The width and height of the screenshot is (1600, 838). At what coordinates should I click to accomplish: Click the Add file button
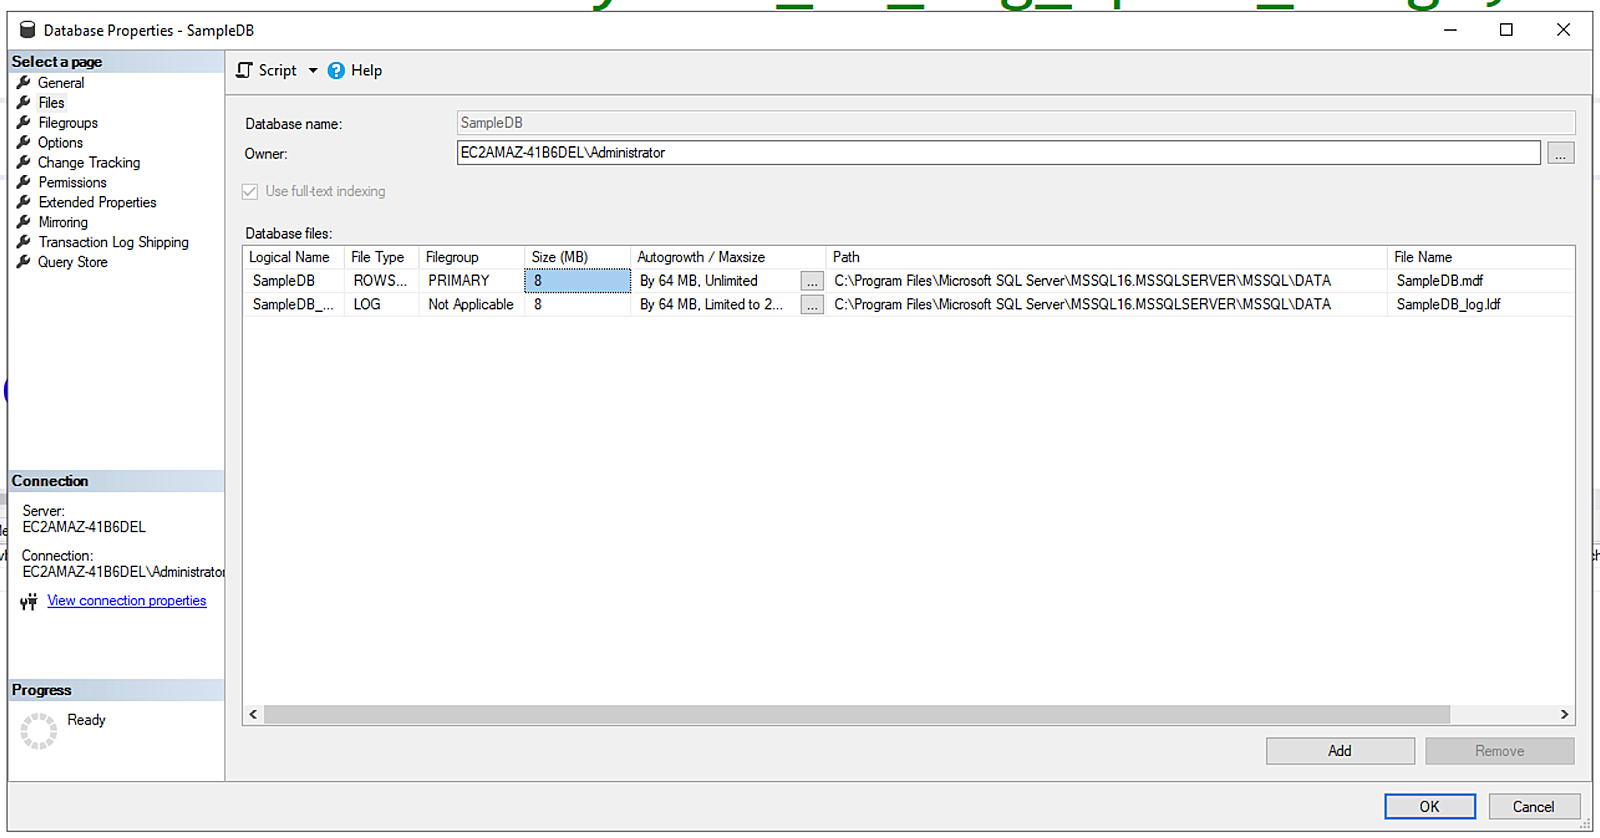coord(1340,751)
